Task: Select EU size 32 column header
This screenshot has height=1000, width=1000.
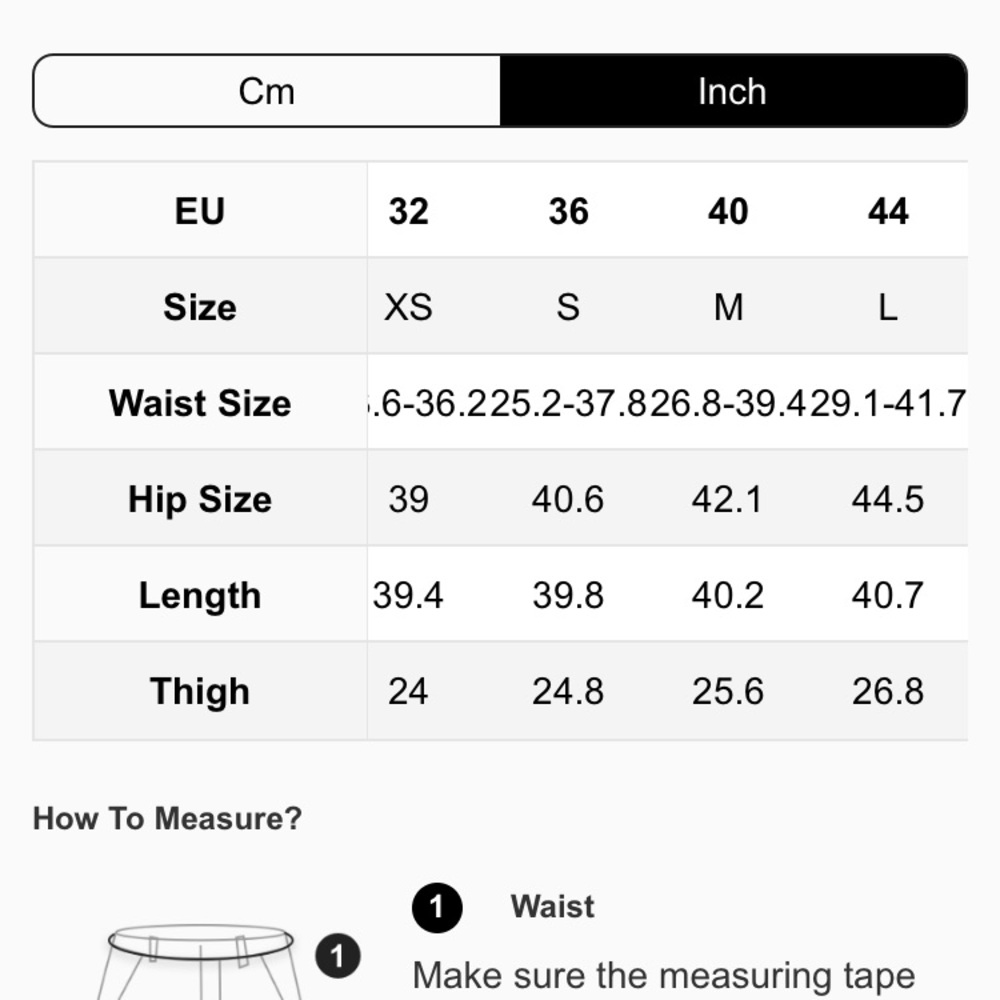Action: click(408, 211)
